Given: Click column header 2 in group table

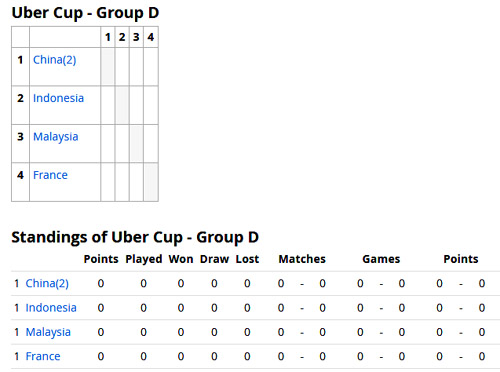Looking at the screenshot, I should [x=122, y=37].
